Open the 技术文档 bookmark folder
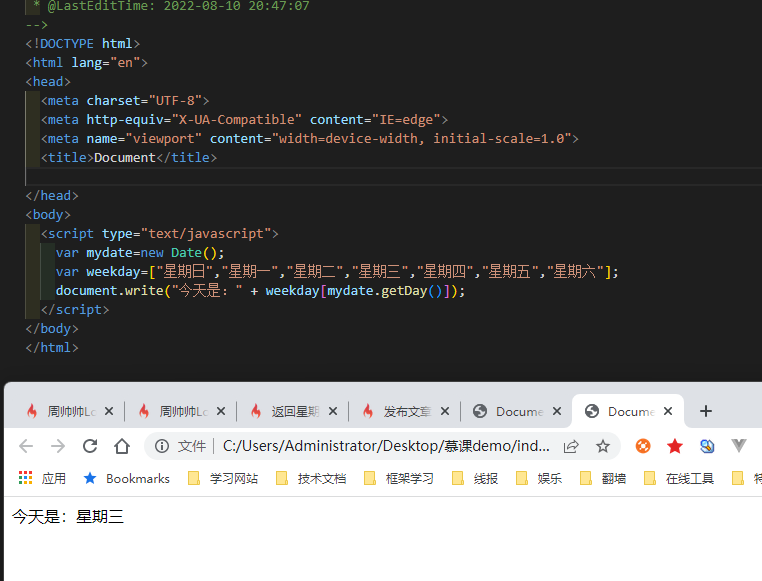 tap(312, 478)
